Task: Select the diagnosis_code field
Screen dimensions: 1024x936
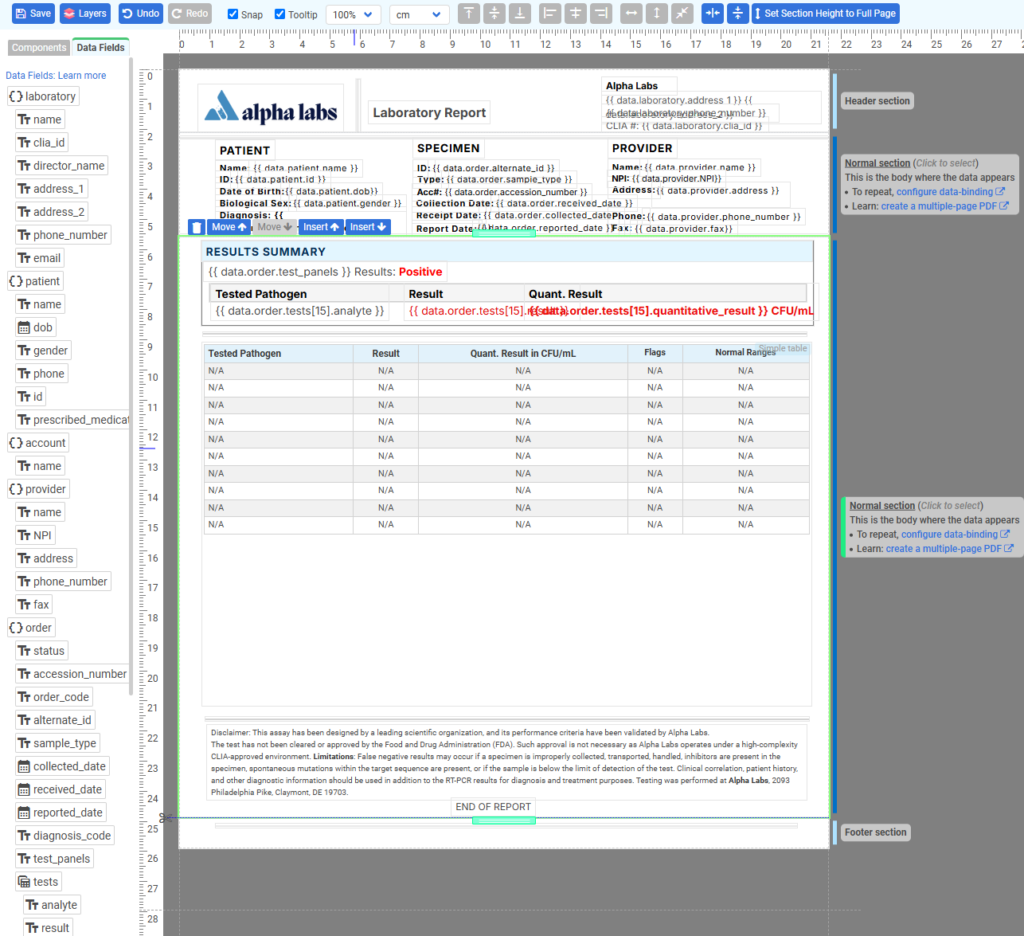Action: point(65,835)
